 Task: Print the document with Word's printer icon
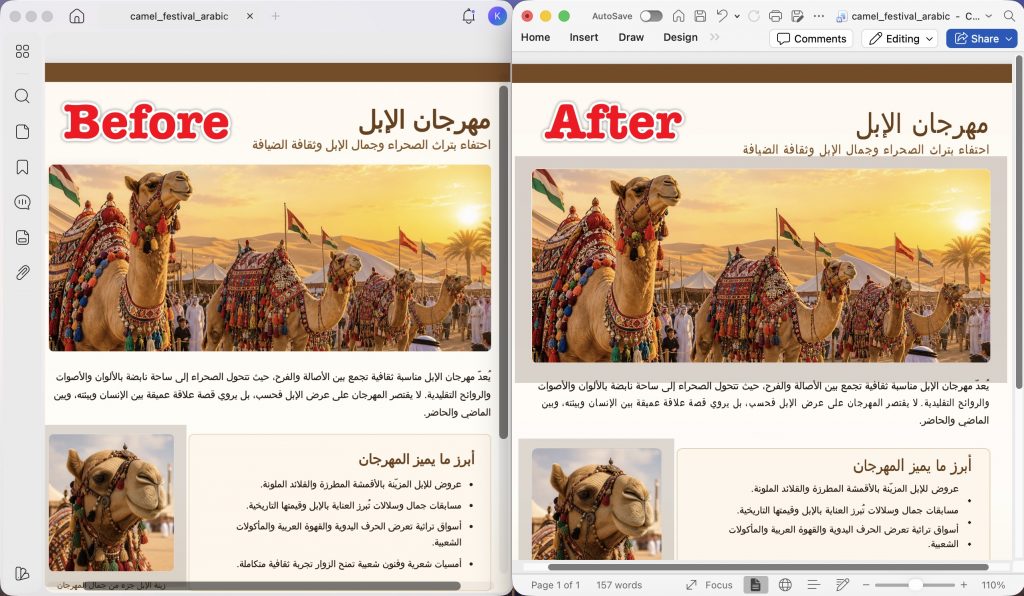point(775,16)
